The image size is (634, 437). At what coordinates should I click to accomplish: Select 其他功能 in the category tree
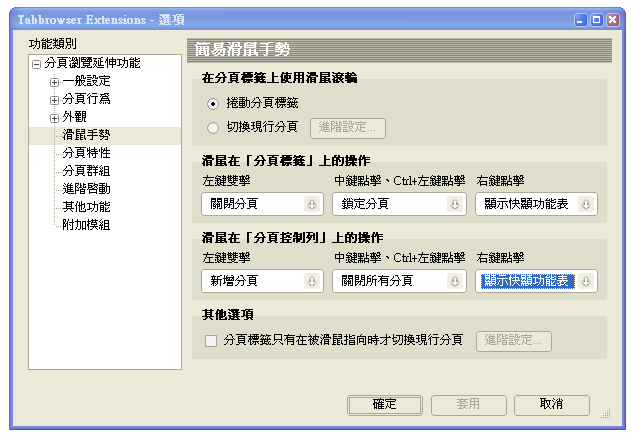(x=86, y=207)
